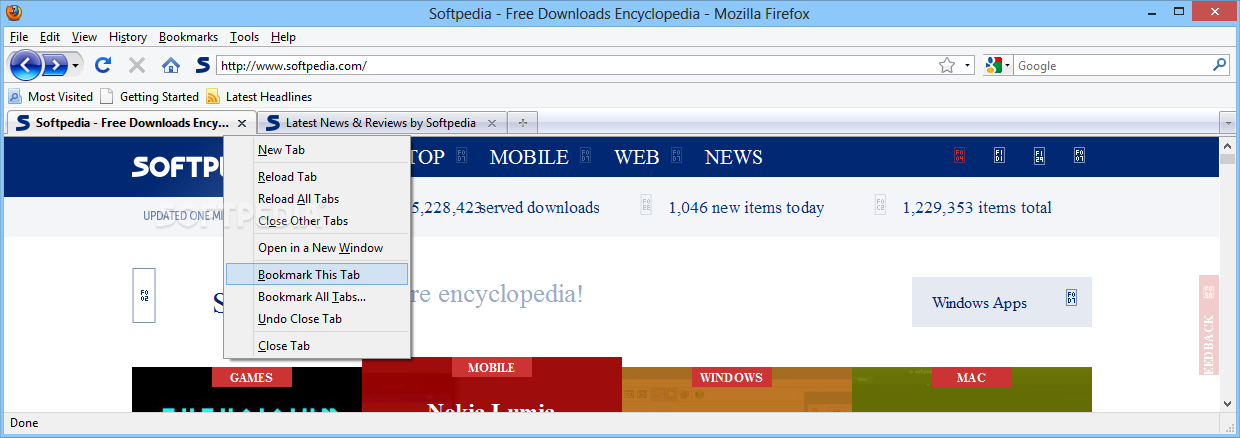
Task: Click the WINDOWS category label
Action: coord(731,378)
